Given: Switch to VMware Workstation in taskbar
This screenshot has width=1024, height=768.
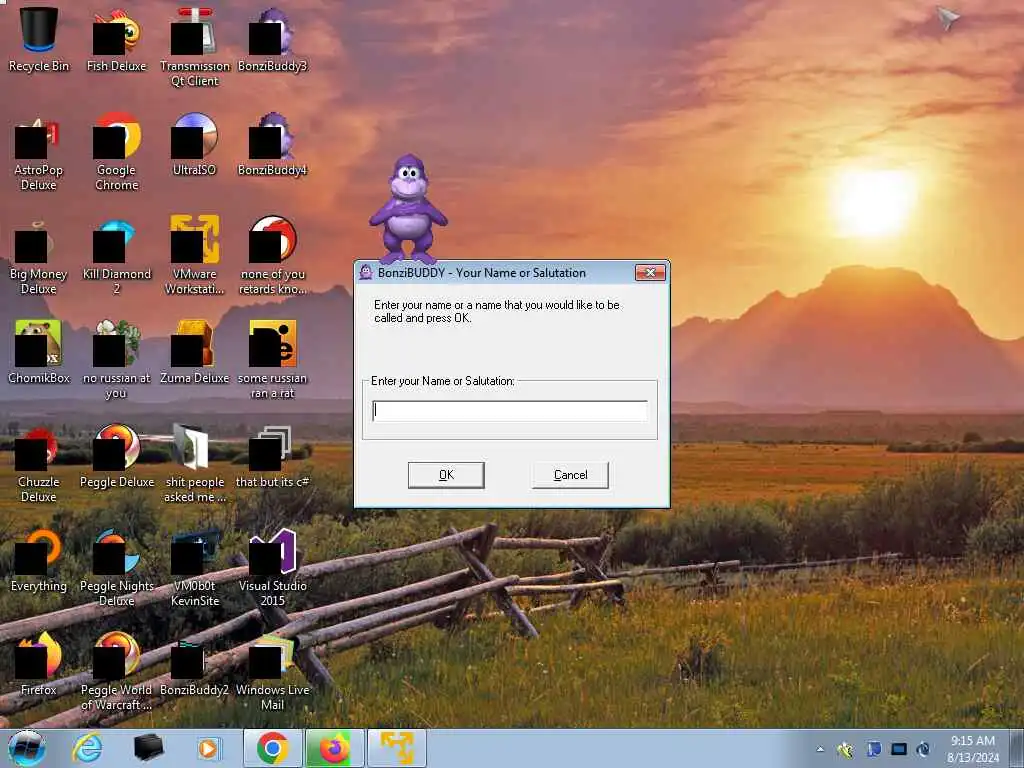Looking at the screenshot, I should pyautogui.click(x=397, y=748).
